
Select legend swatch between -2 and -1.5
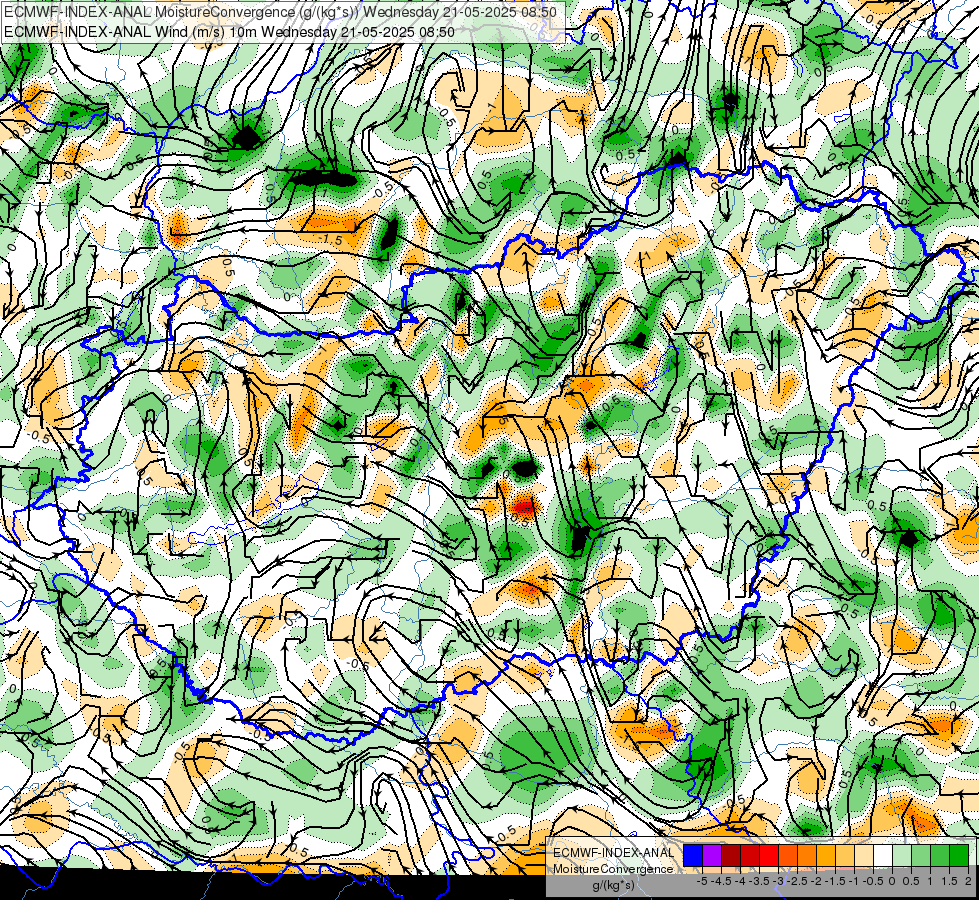click(x=826, y=856)
